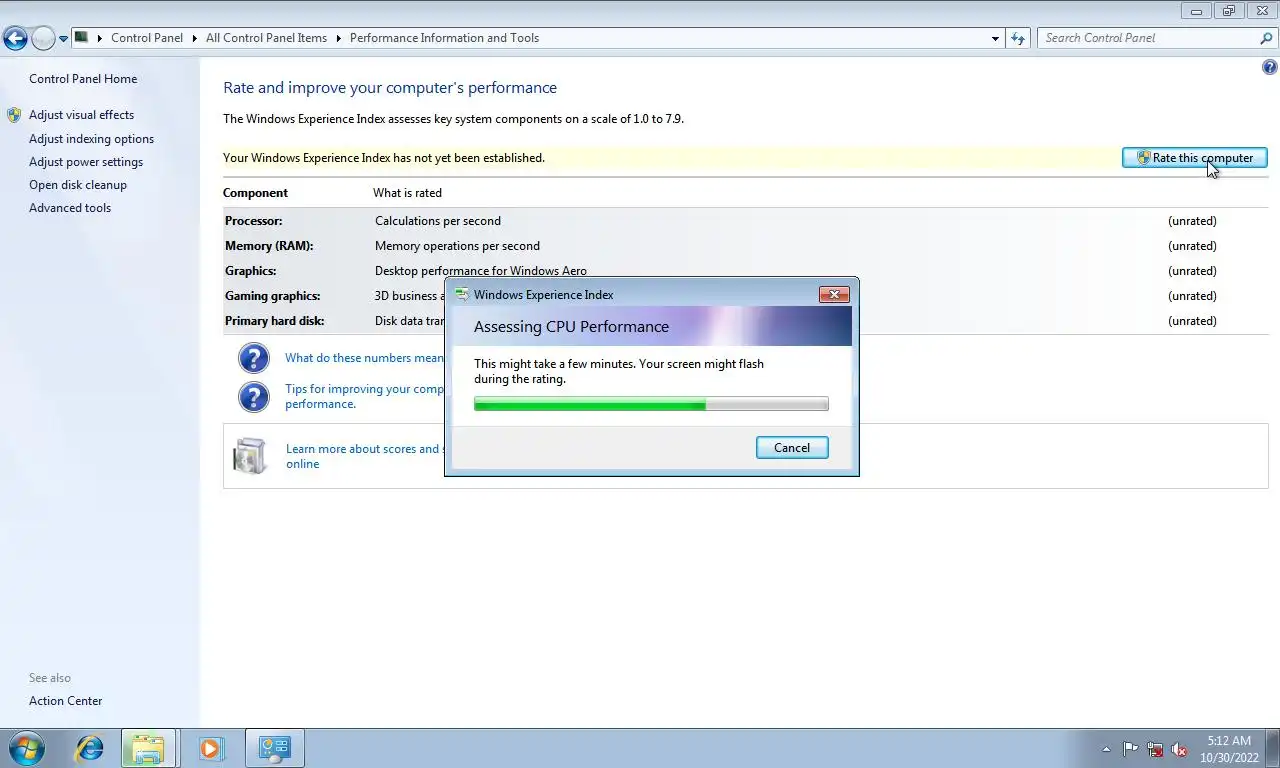Image resolution: width=1280 pixels, height=768 pixels.
Task: Open Adjust indexing options
Action: click(91, 139)
